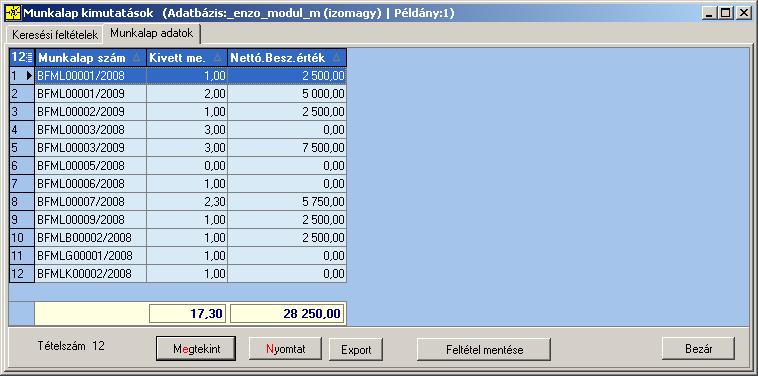Click net value 5 000,00

click(287, 94)
